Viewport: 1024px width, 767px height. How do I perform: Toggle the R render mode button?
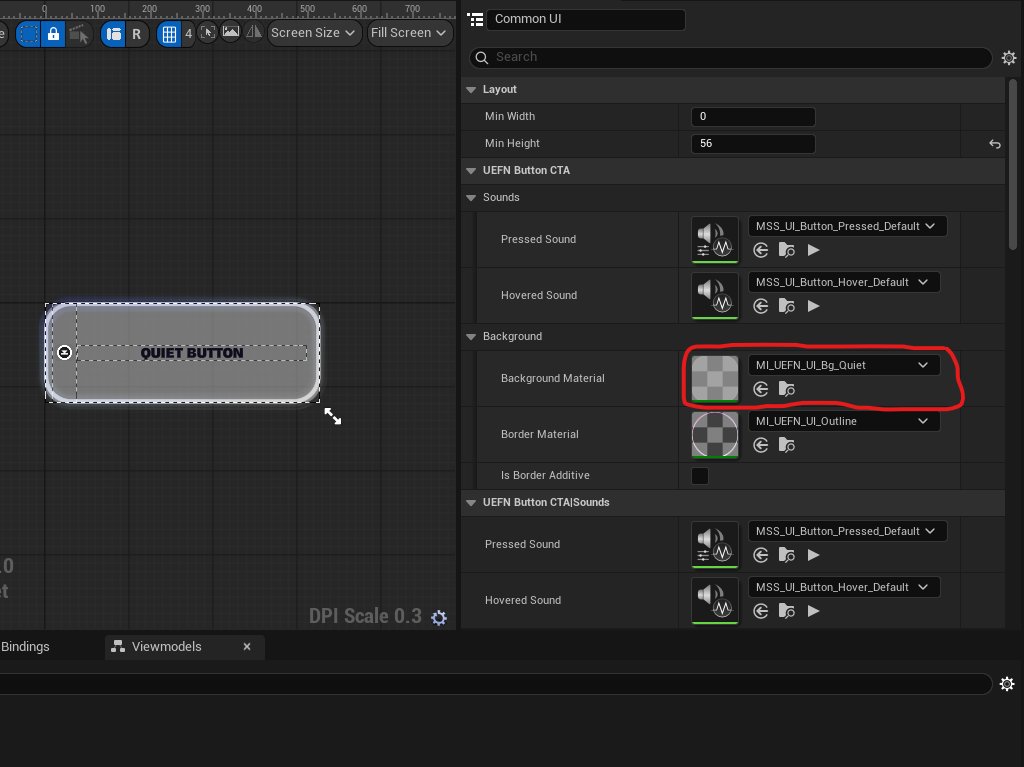point(136,33)
